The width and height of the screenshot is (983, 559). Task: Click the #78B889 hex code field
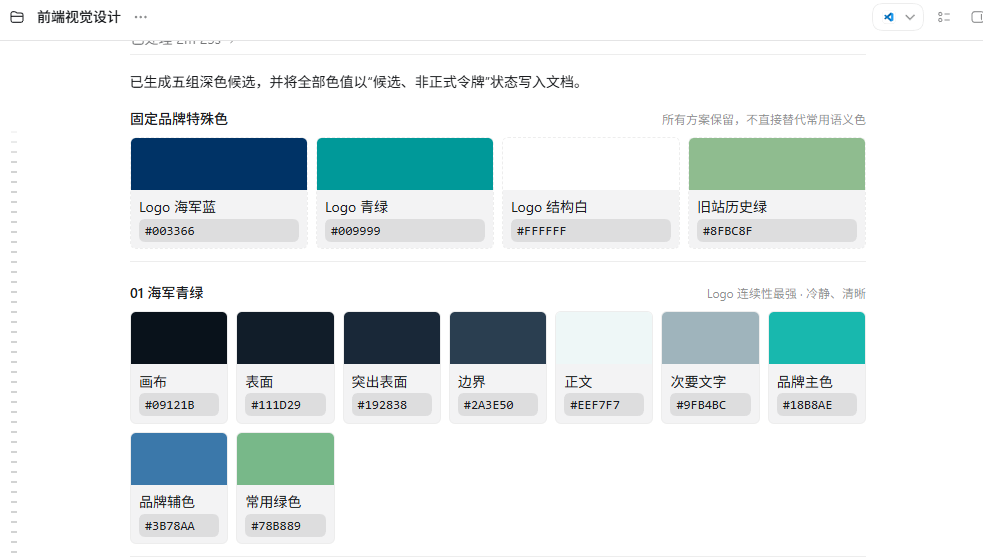[285, 526]
